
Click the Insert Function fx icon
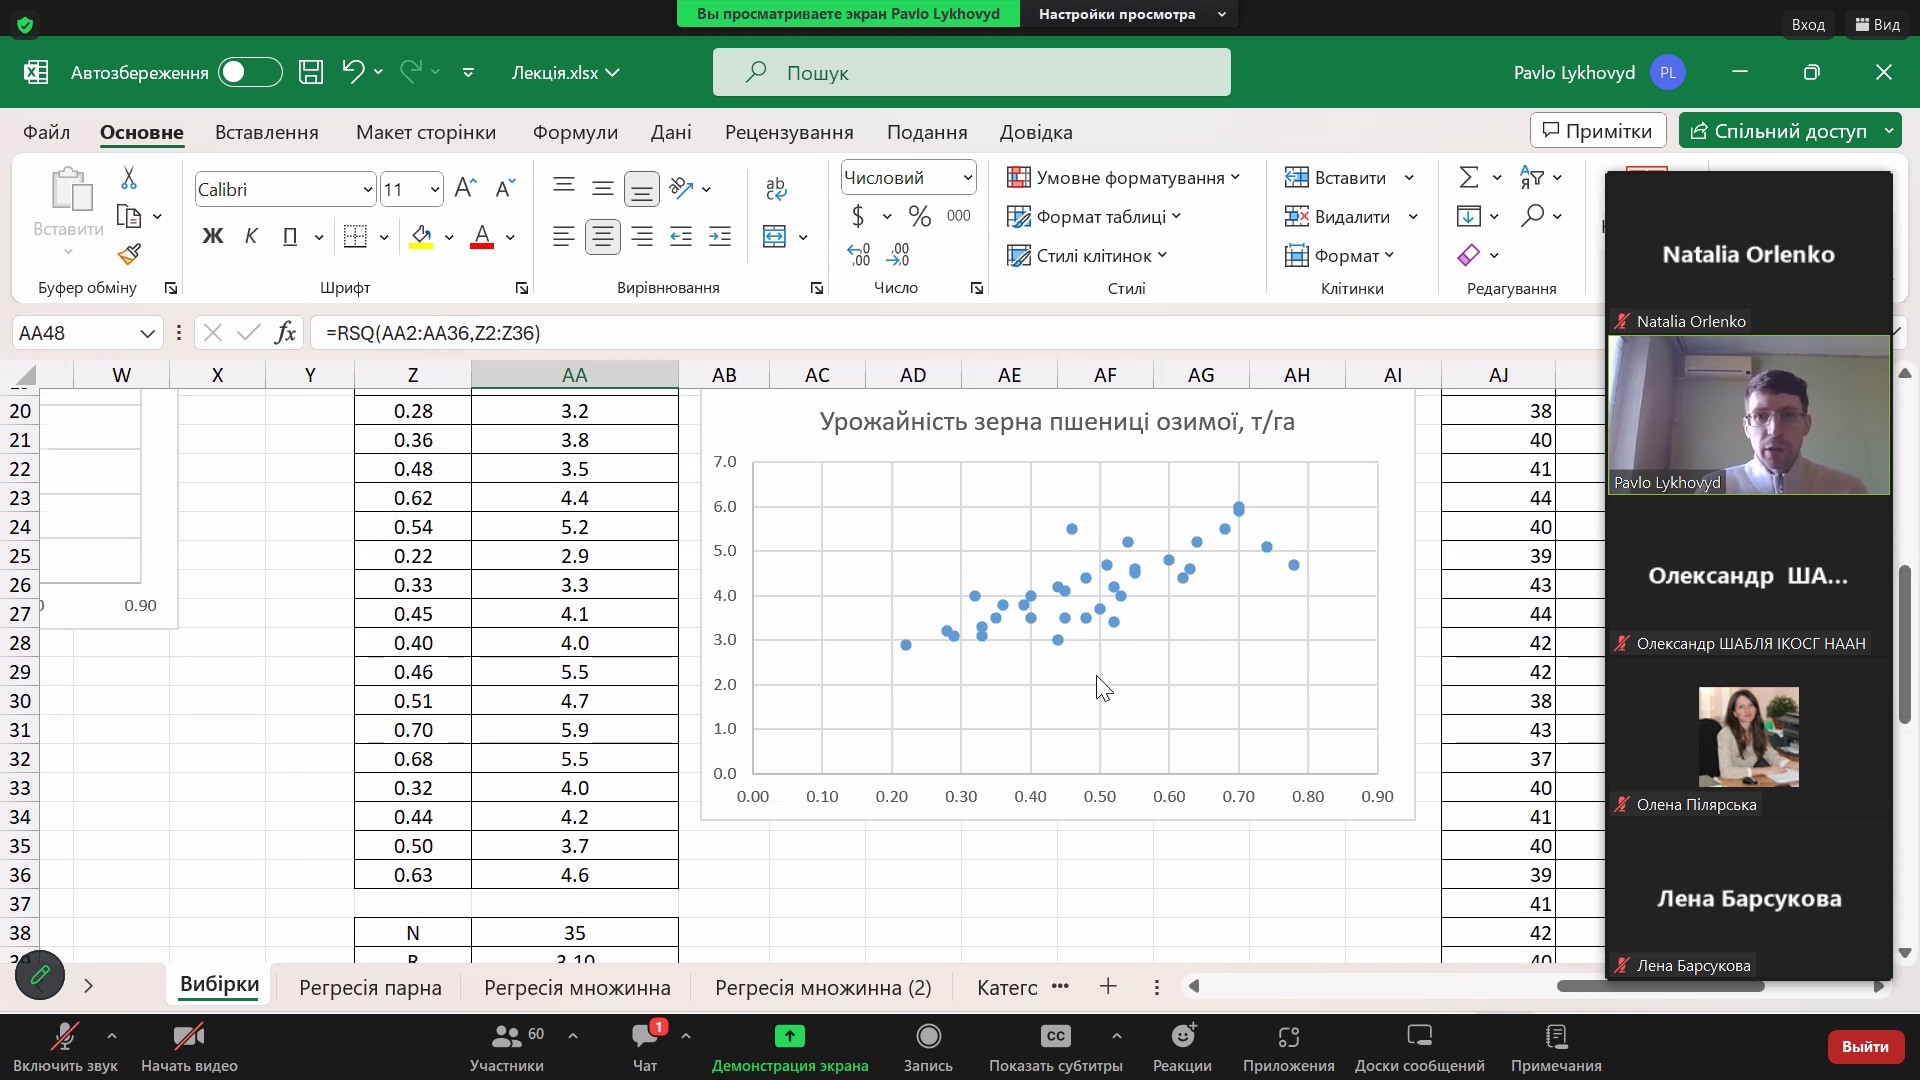pos(285,333)
